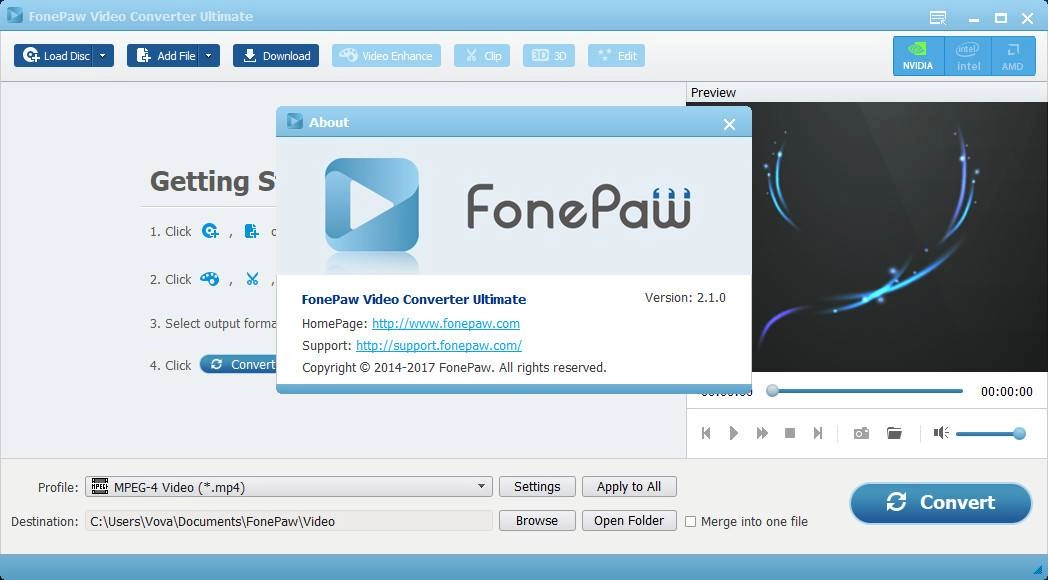
Task: Enable Merge into one file
Action: point(691,521)
